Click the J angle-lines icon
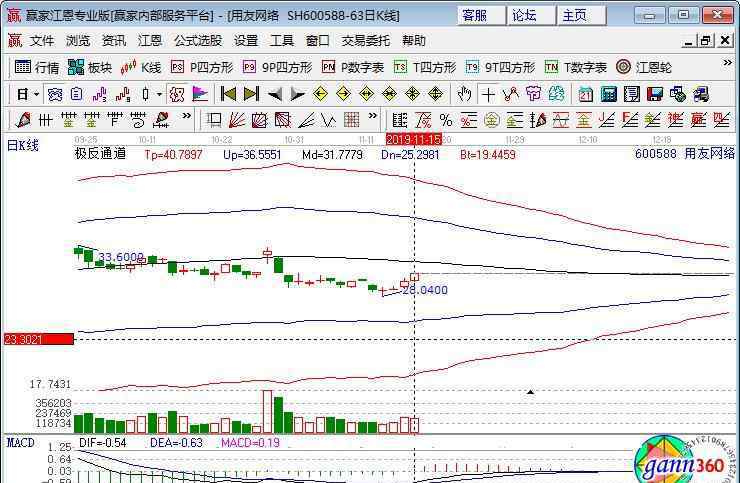Viewport: 740px width, 483px height. pyautogui.click(x=607, y=120)
